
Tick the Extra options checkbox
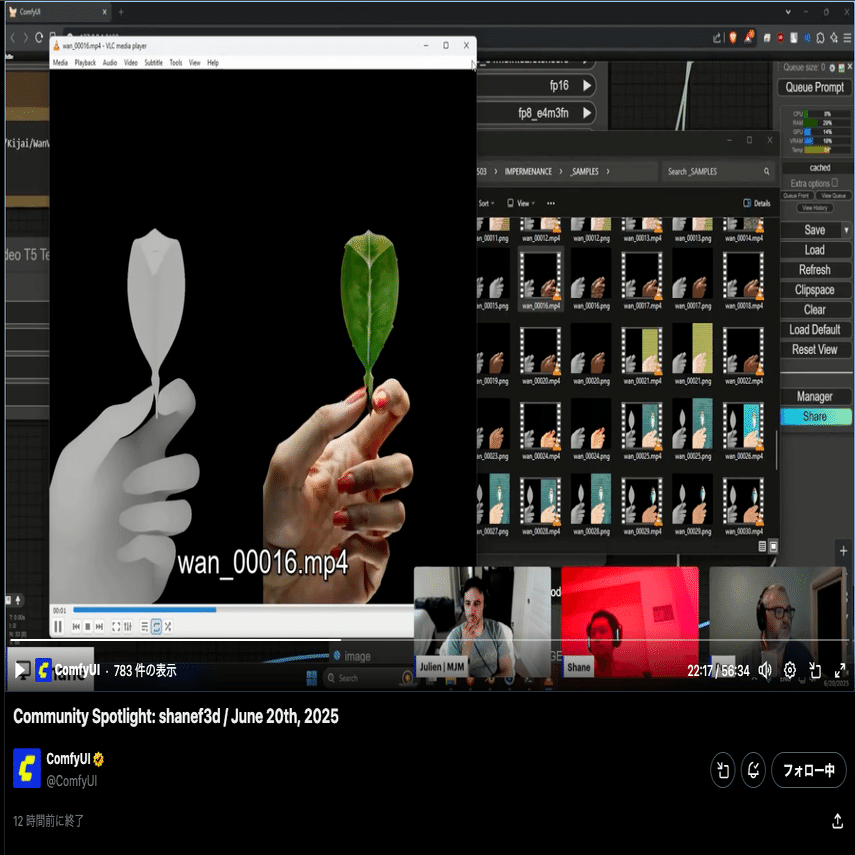[x=834, y=183]
